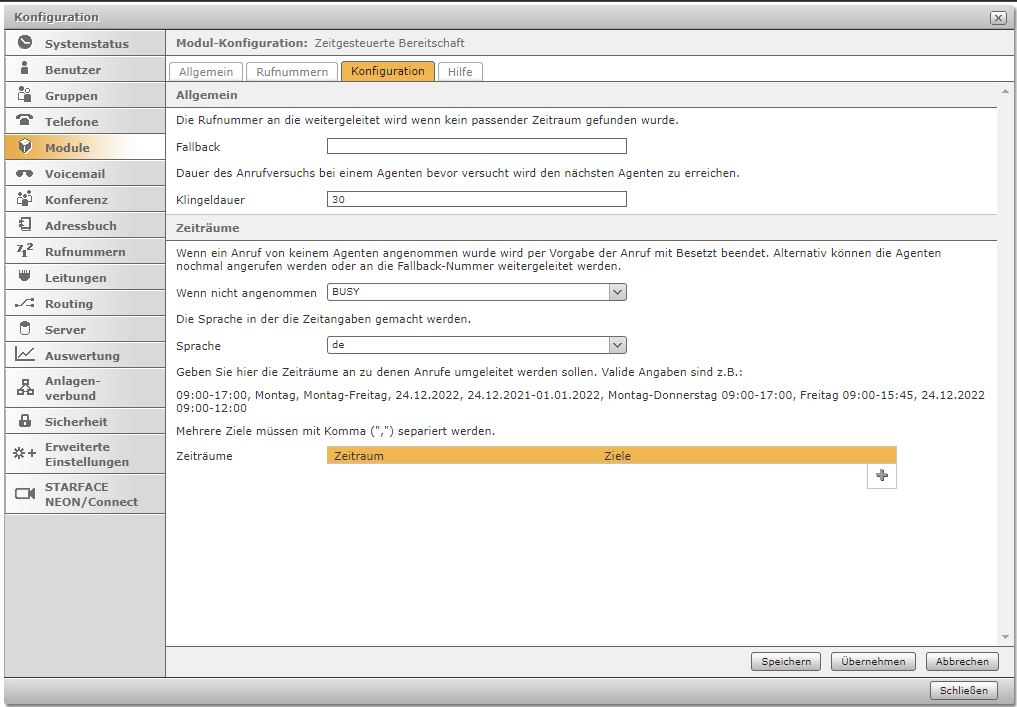
Task: Switch to the Rufnummern tab
Action: coord(291,72)
